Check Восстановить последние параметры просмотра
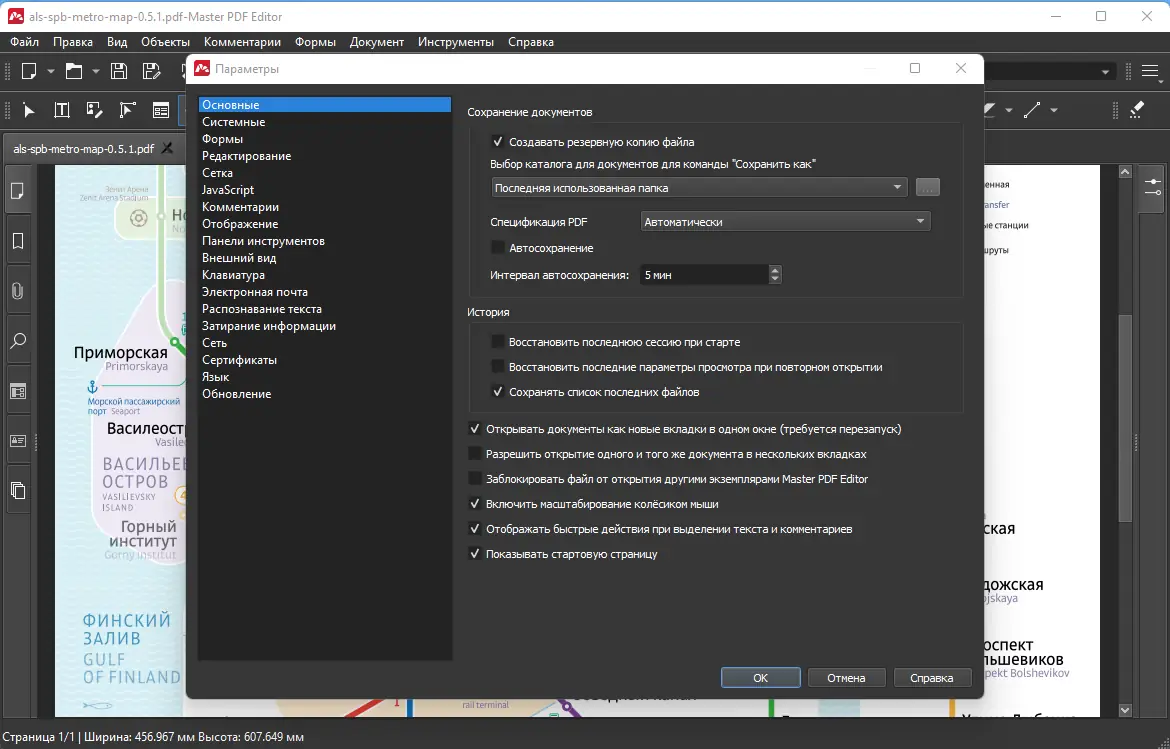Viewport: 1170px width, 749px height. tap(498, 367)
